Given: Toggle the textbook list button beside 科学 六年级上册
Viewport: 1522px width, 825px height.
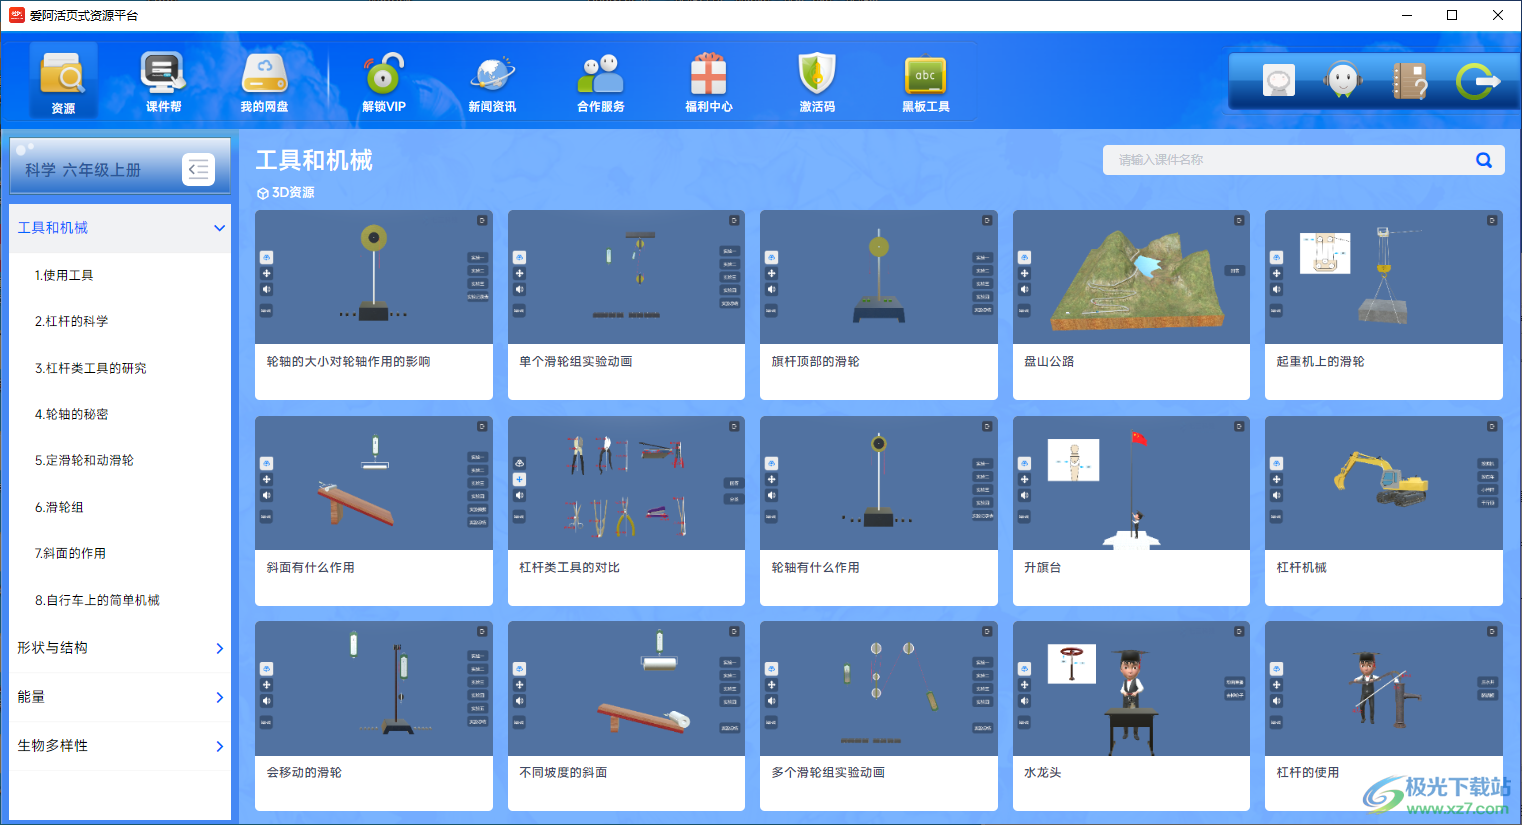Looking at the screenshot, I should click(x=198, y=170).
